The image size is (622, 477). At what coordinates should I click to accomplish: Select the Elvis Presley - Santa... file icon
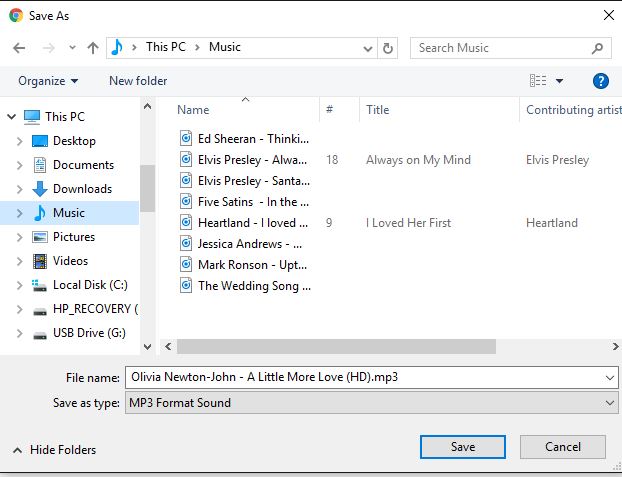(186, 180)
